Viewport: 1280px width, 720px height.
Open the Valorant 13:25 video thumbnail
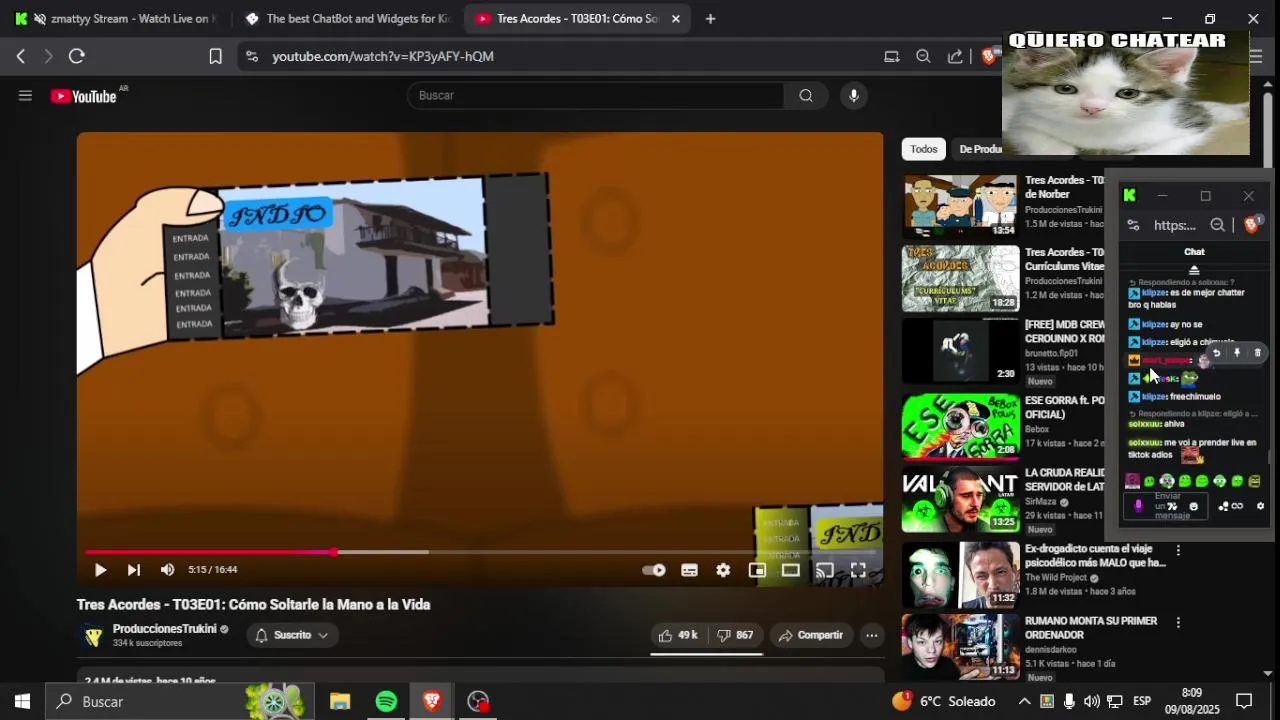(961, 499)
